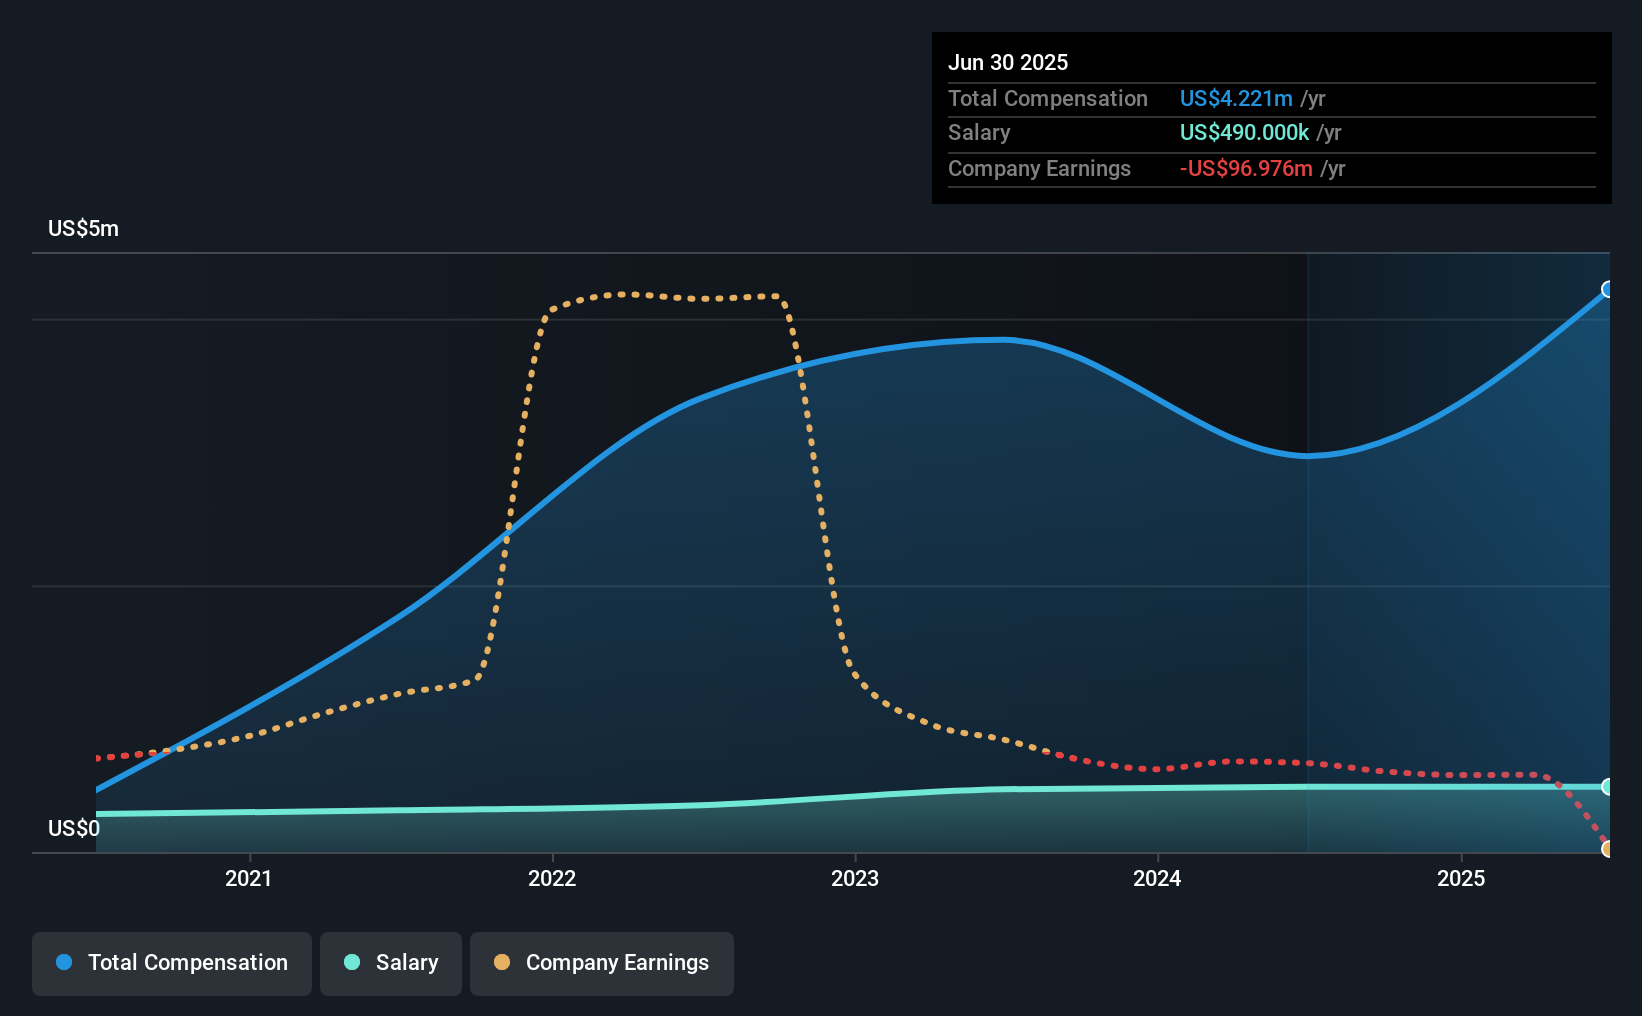Click the US$0 y-axis label

74,828
